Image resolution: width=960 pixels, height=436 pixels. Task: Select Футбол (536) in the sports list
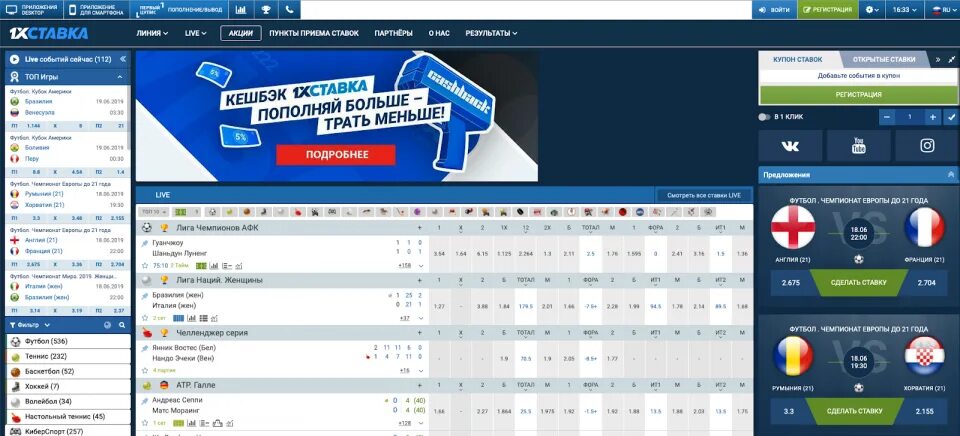(x=69, y=341)
